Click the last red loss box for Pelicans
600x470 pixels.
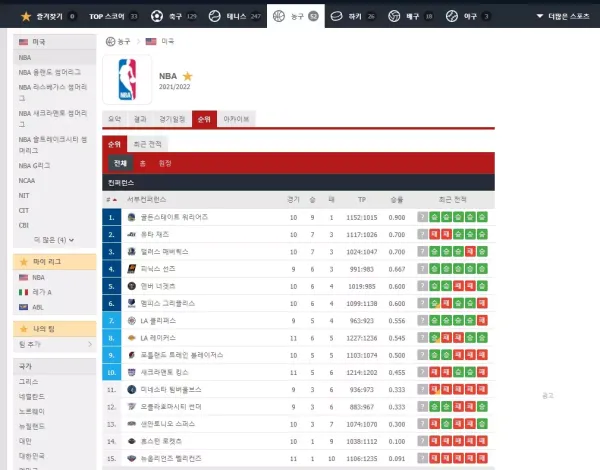pyautogui.click(x=482, y=458)
